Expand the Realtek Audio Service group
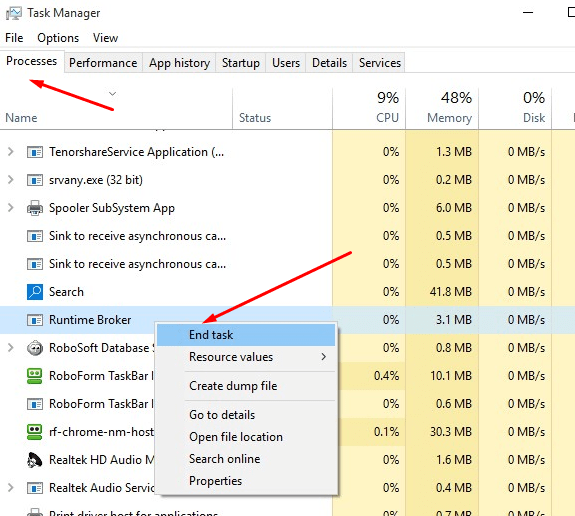575x516 pixels. (11, 488)
